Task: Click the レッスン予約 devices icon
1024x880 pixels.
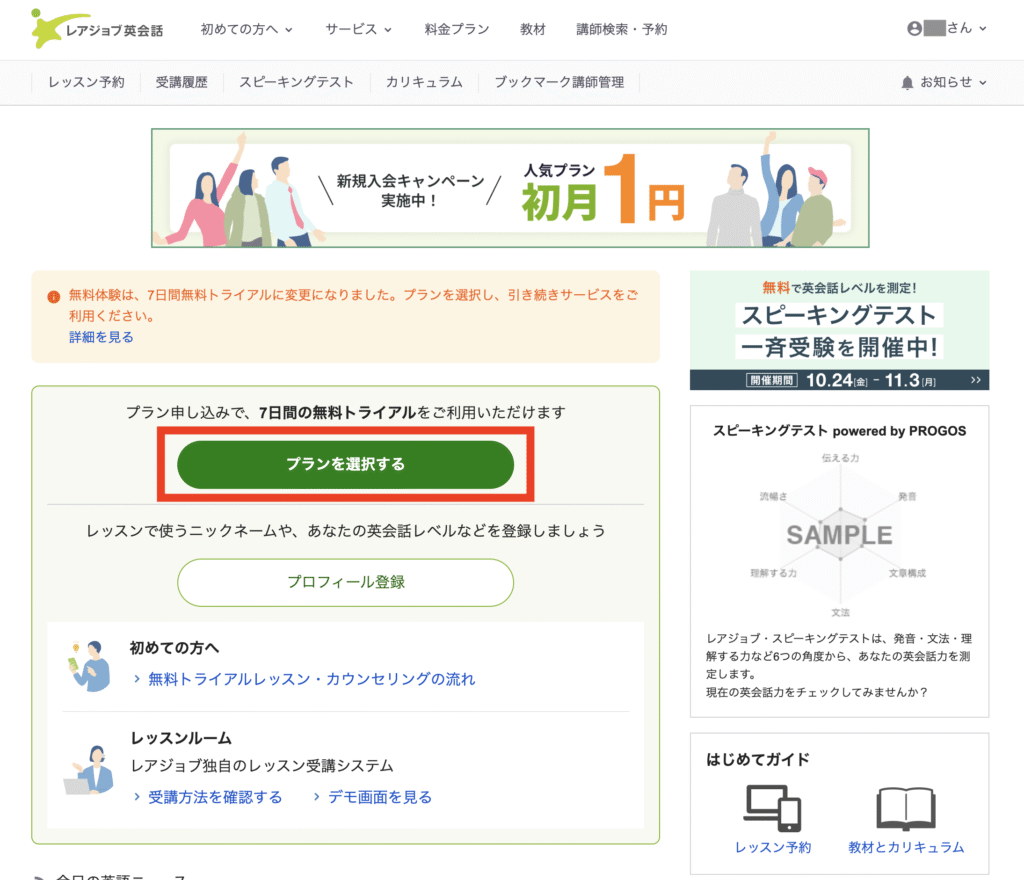Action: (773, 808)
